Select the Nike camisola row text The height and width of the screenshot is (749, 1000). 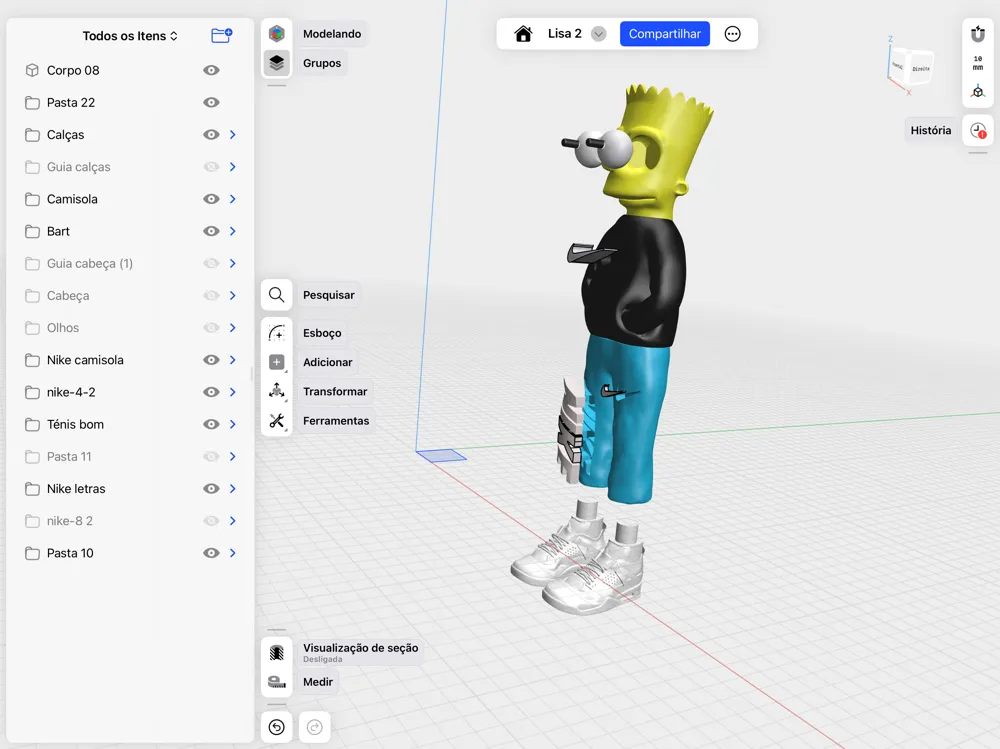click(x=85, y=360)
